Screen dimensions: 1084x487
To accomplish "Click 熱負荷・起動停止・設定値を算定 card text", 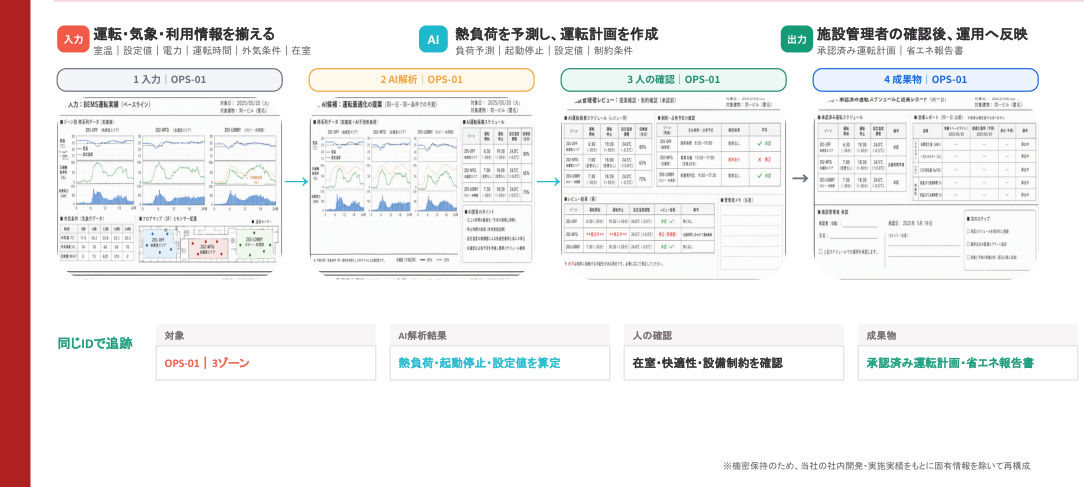I will pyautogui.click(x=479, y=363).
